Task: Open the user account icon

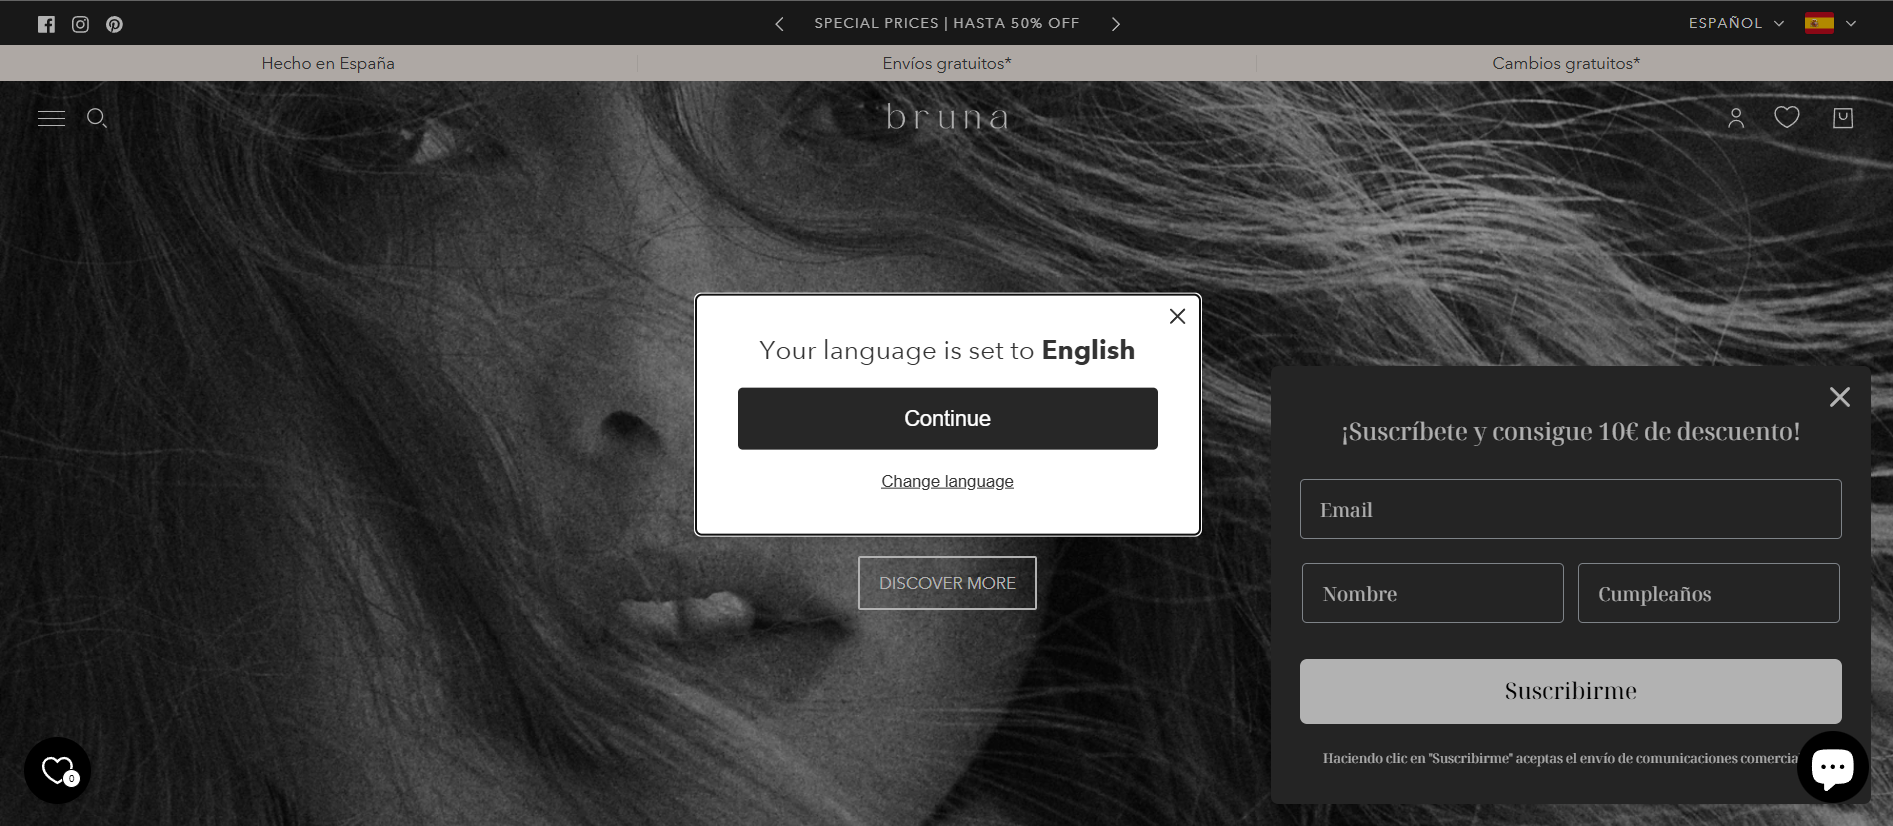Action: click(1736, 118)
